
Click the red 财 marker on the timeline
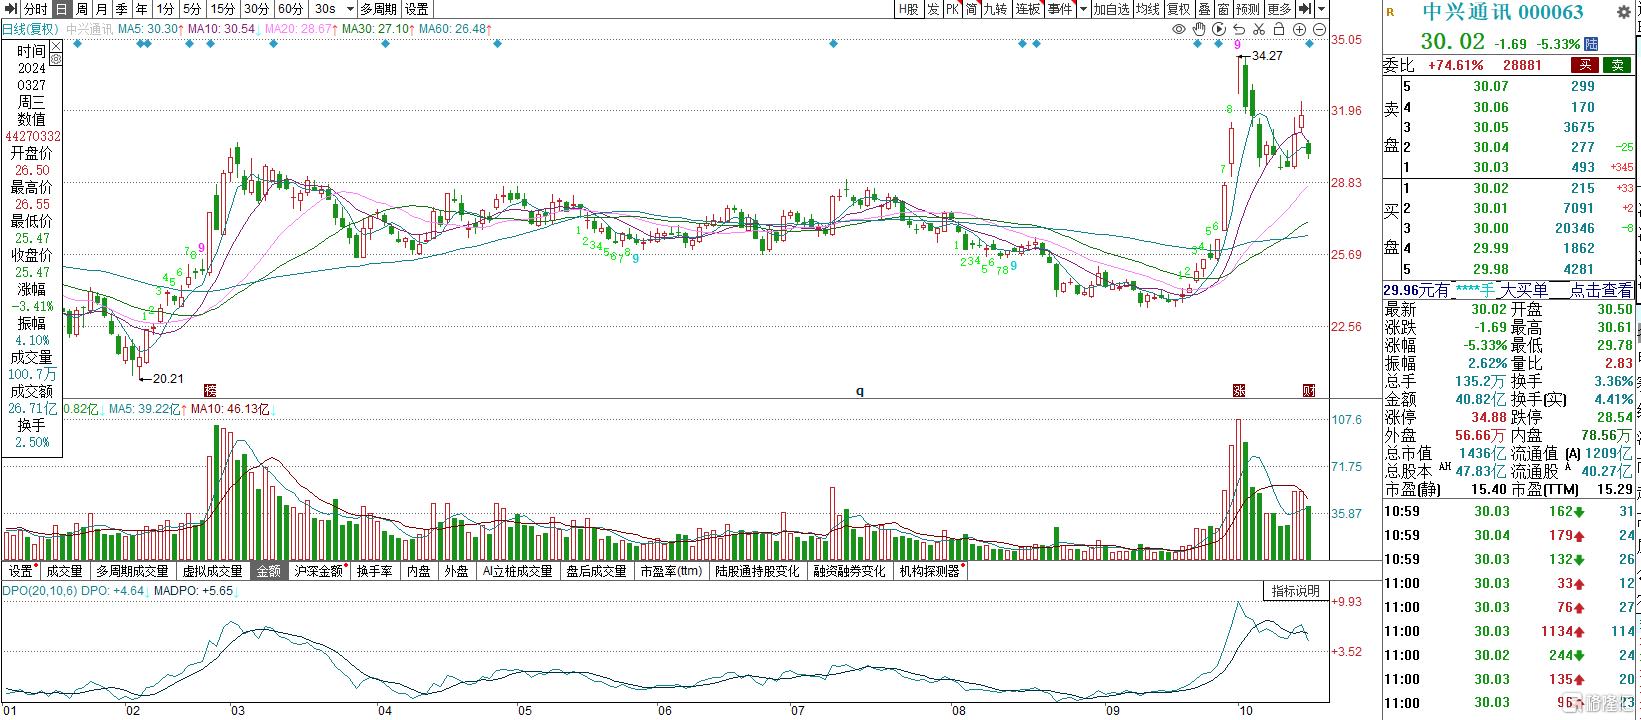click(1308, 390)
